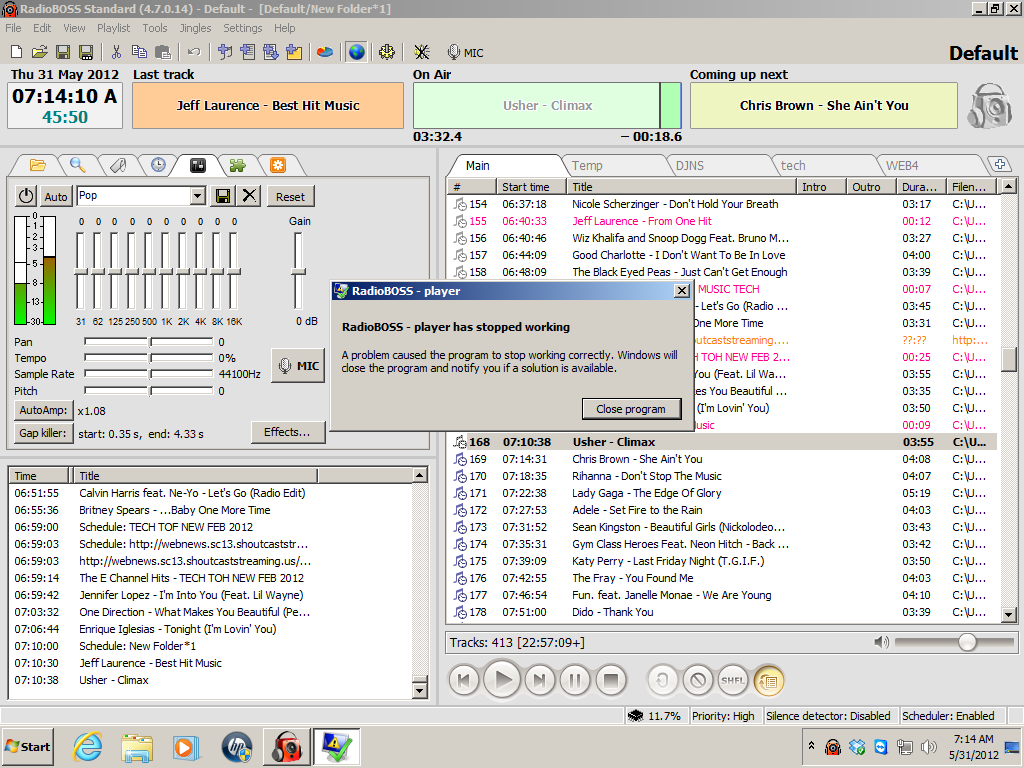The width and height of the screenshot is (1024, 768).
Task: Click the playlist volume slider knob
Action: pyautogui.click(x=967, y=643)
